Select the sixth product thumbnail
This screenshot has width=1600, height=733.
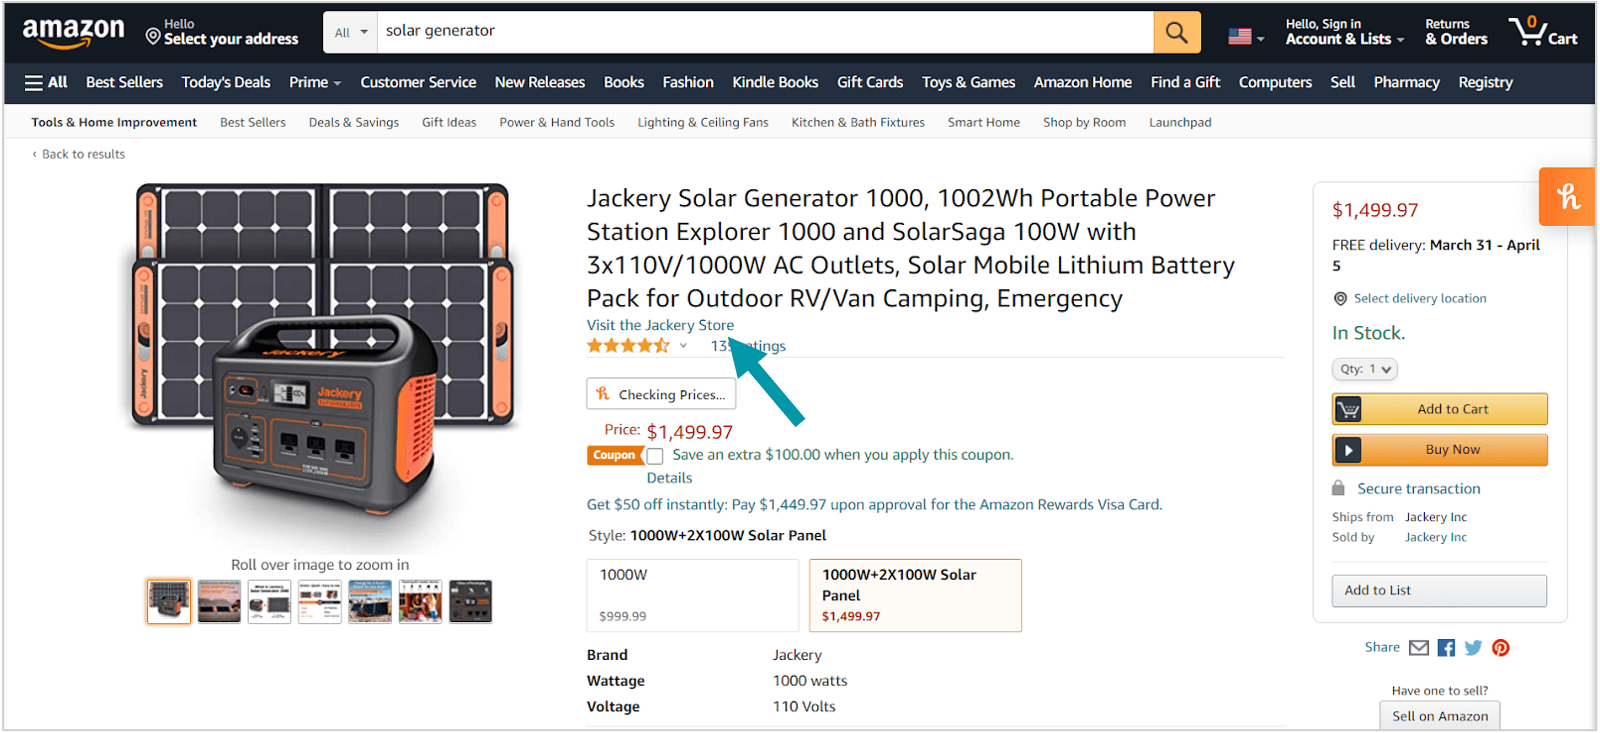[420, 602]
